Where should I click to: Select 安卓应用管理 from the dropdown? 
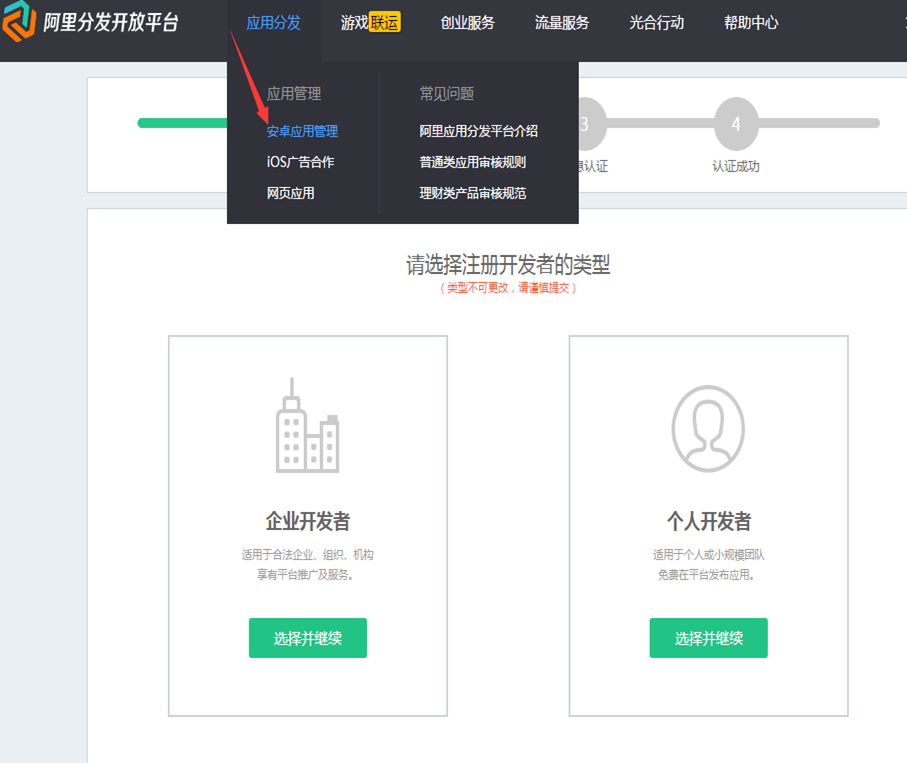(x=302, y=131)
